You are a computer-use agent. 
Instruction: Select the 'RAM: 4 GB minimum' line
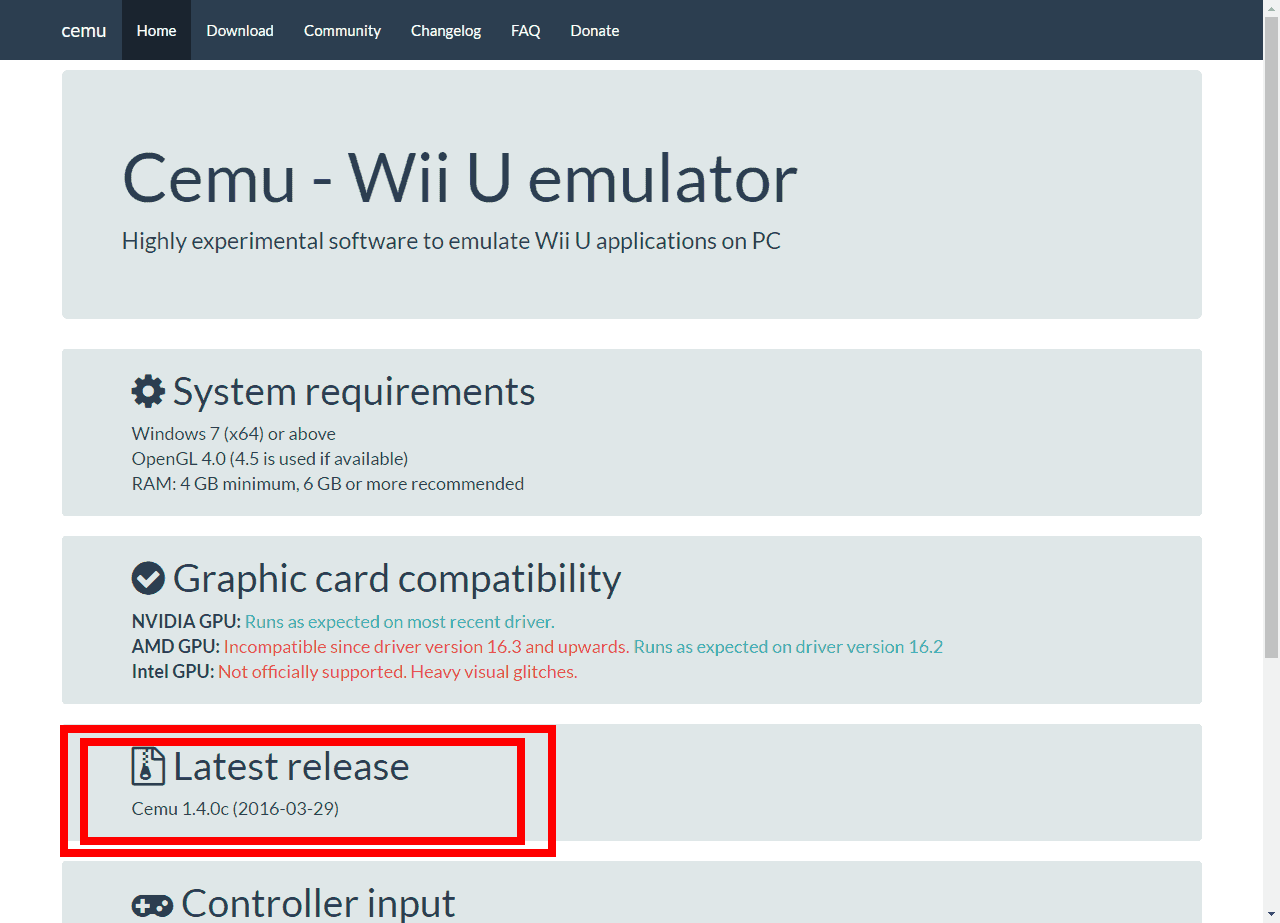pyautogui.click(x=328, y=484)
